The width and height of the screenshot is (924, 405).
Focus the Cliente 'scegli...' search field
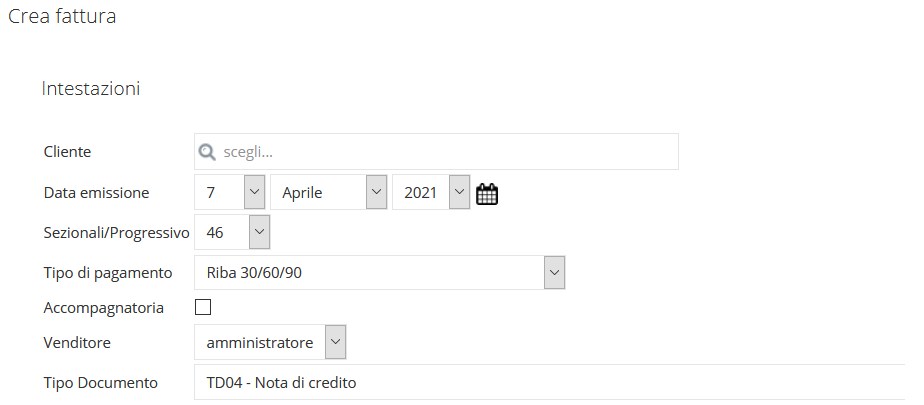click(436, 152)
